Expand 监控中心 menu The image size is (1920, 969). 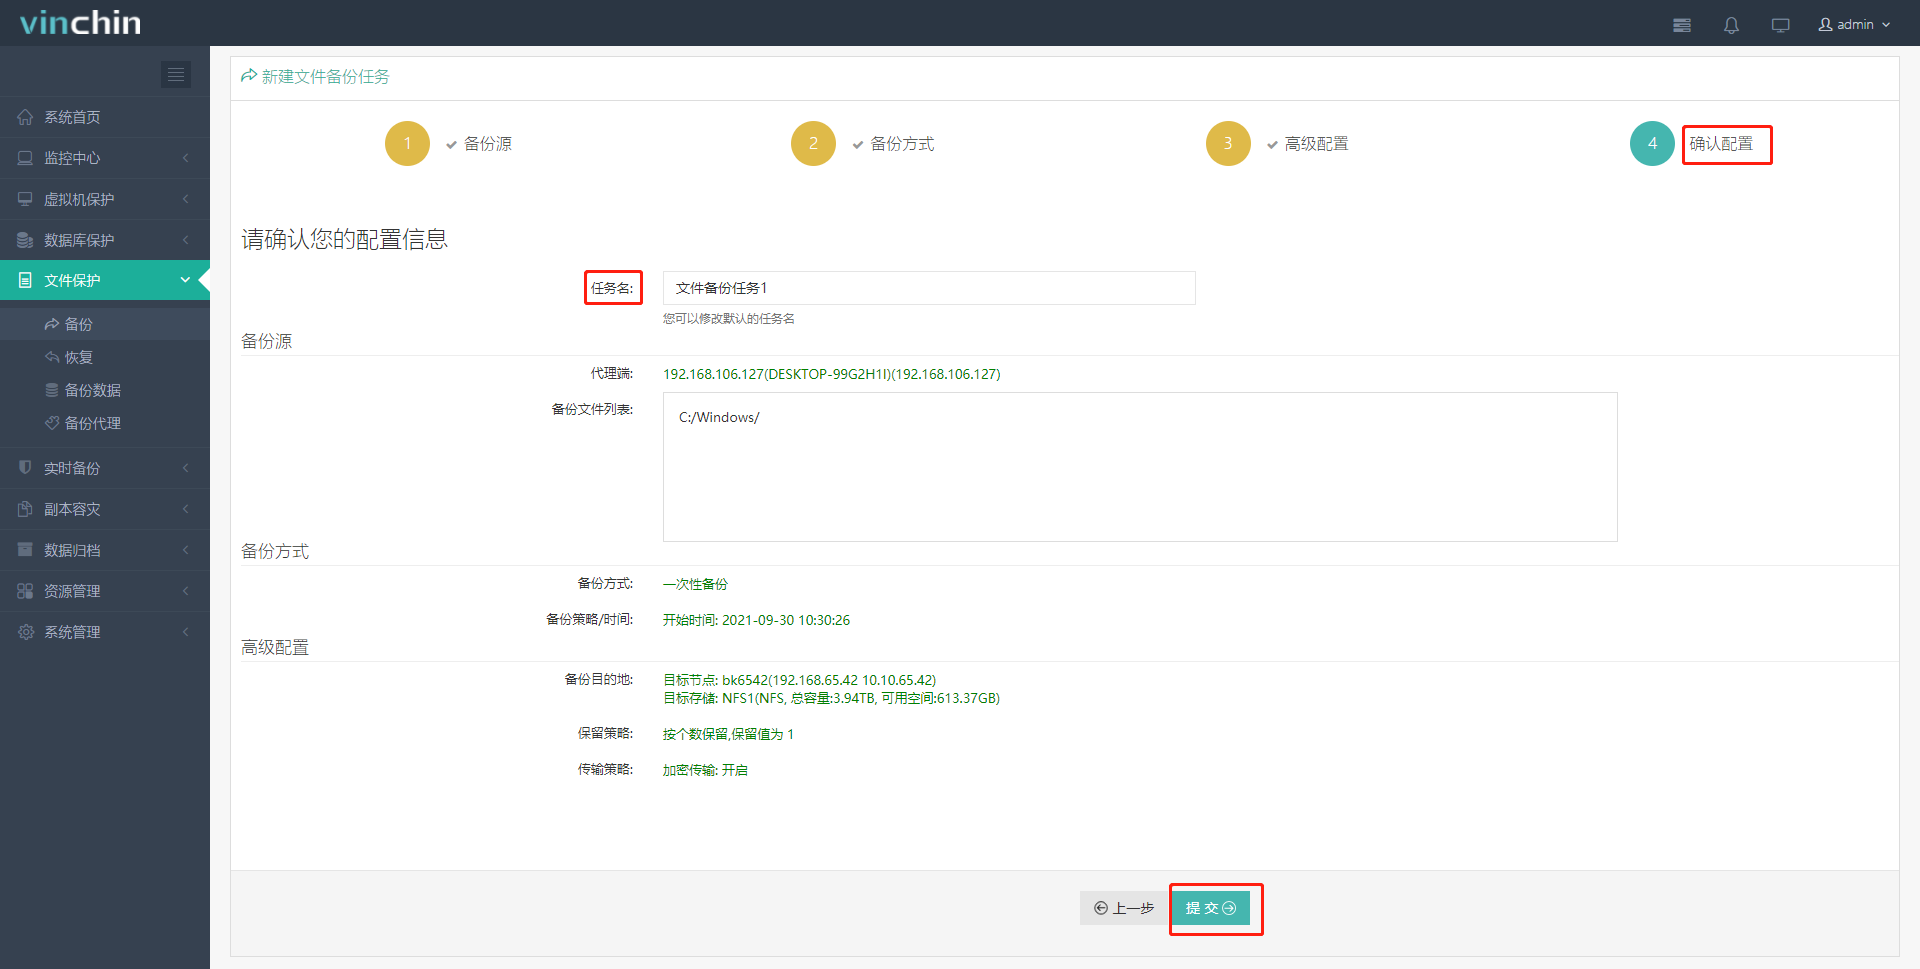tap(105, 158)
